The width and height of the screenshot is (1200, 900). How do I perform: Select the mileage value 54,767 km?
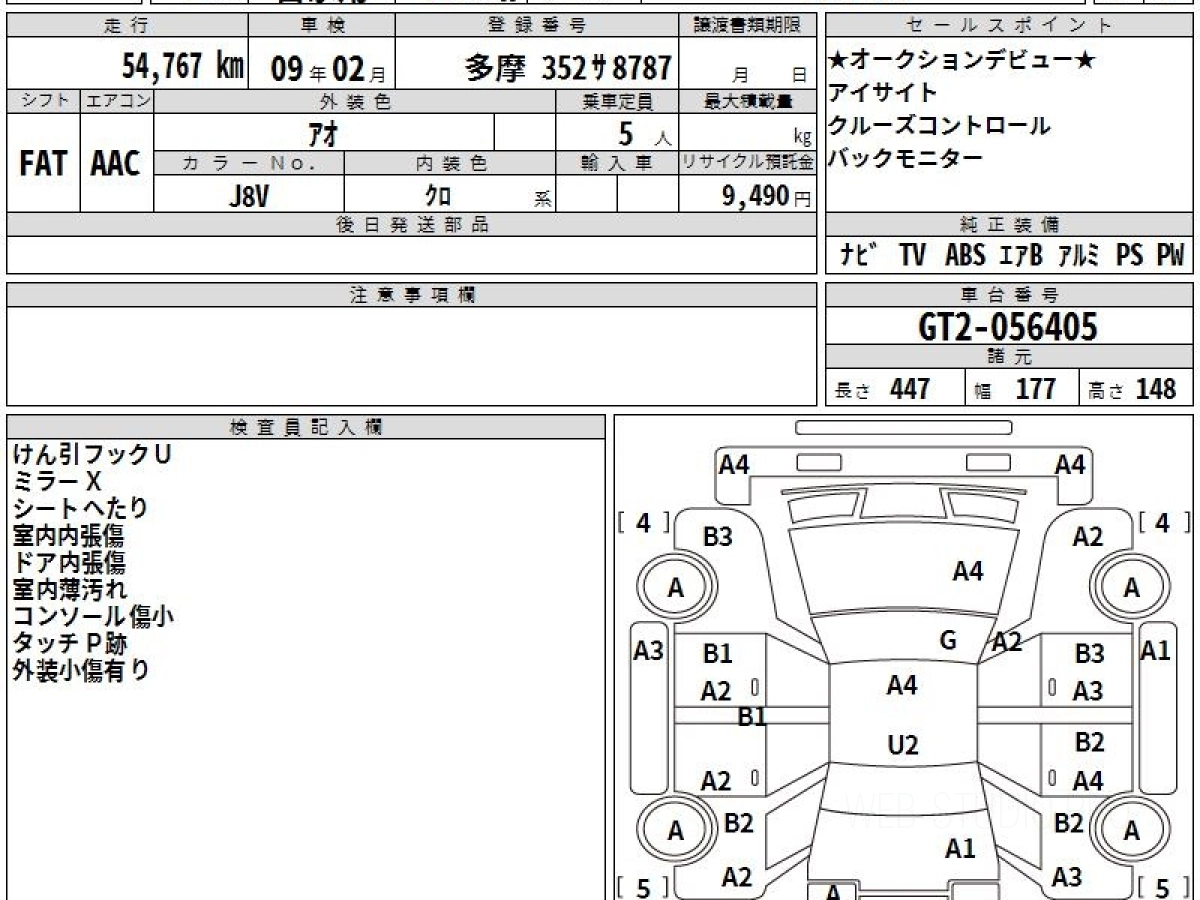(183, 67)
